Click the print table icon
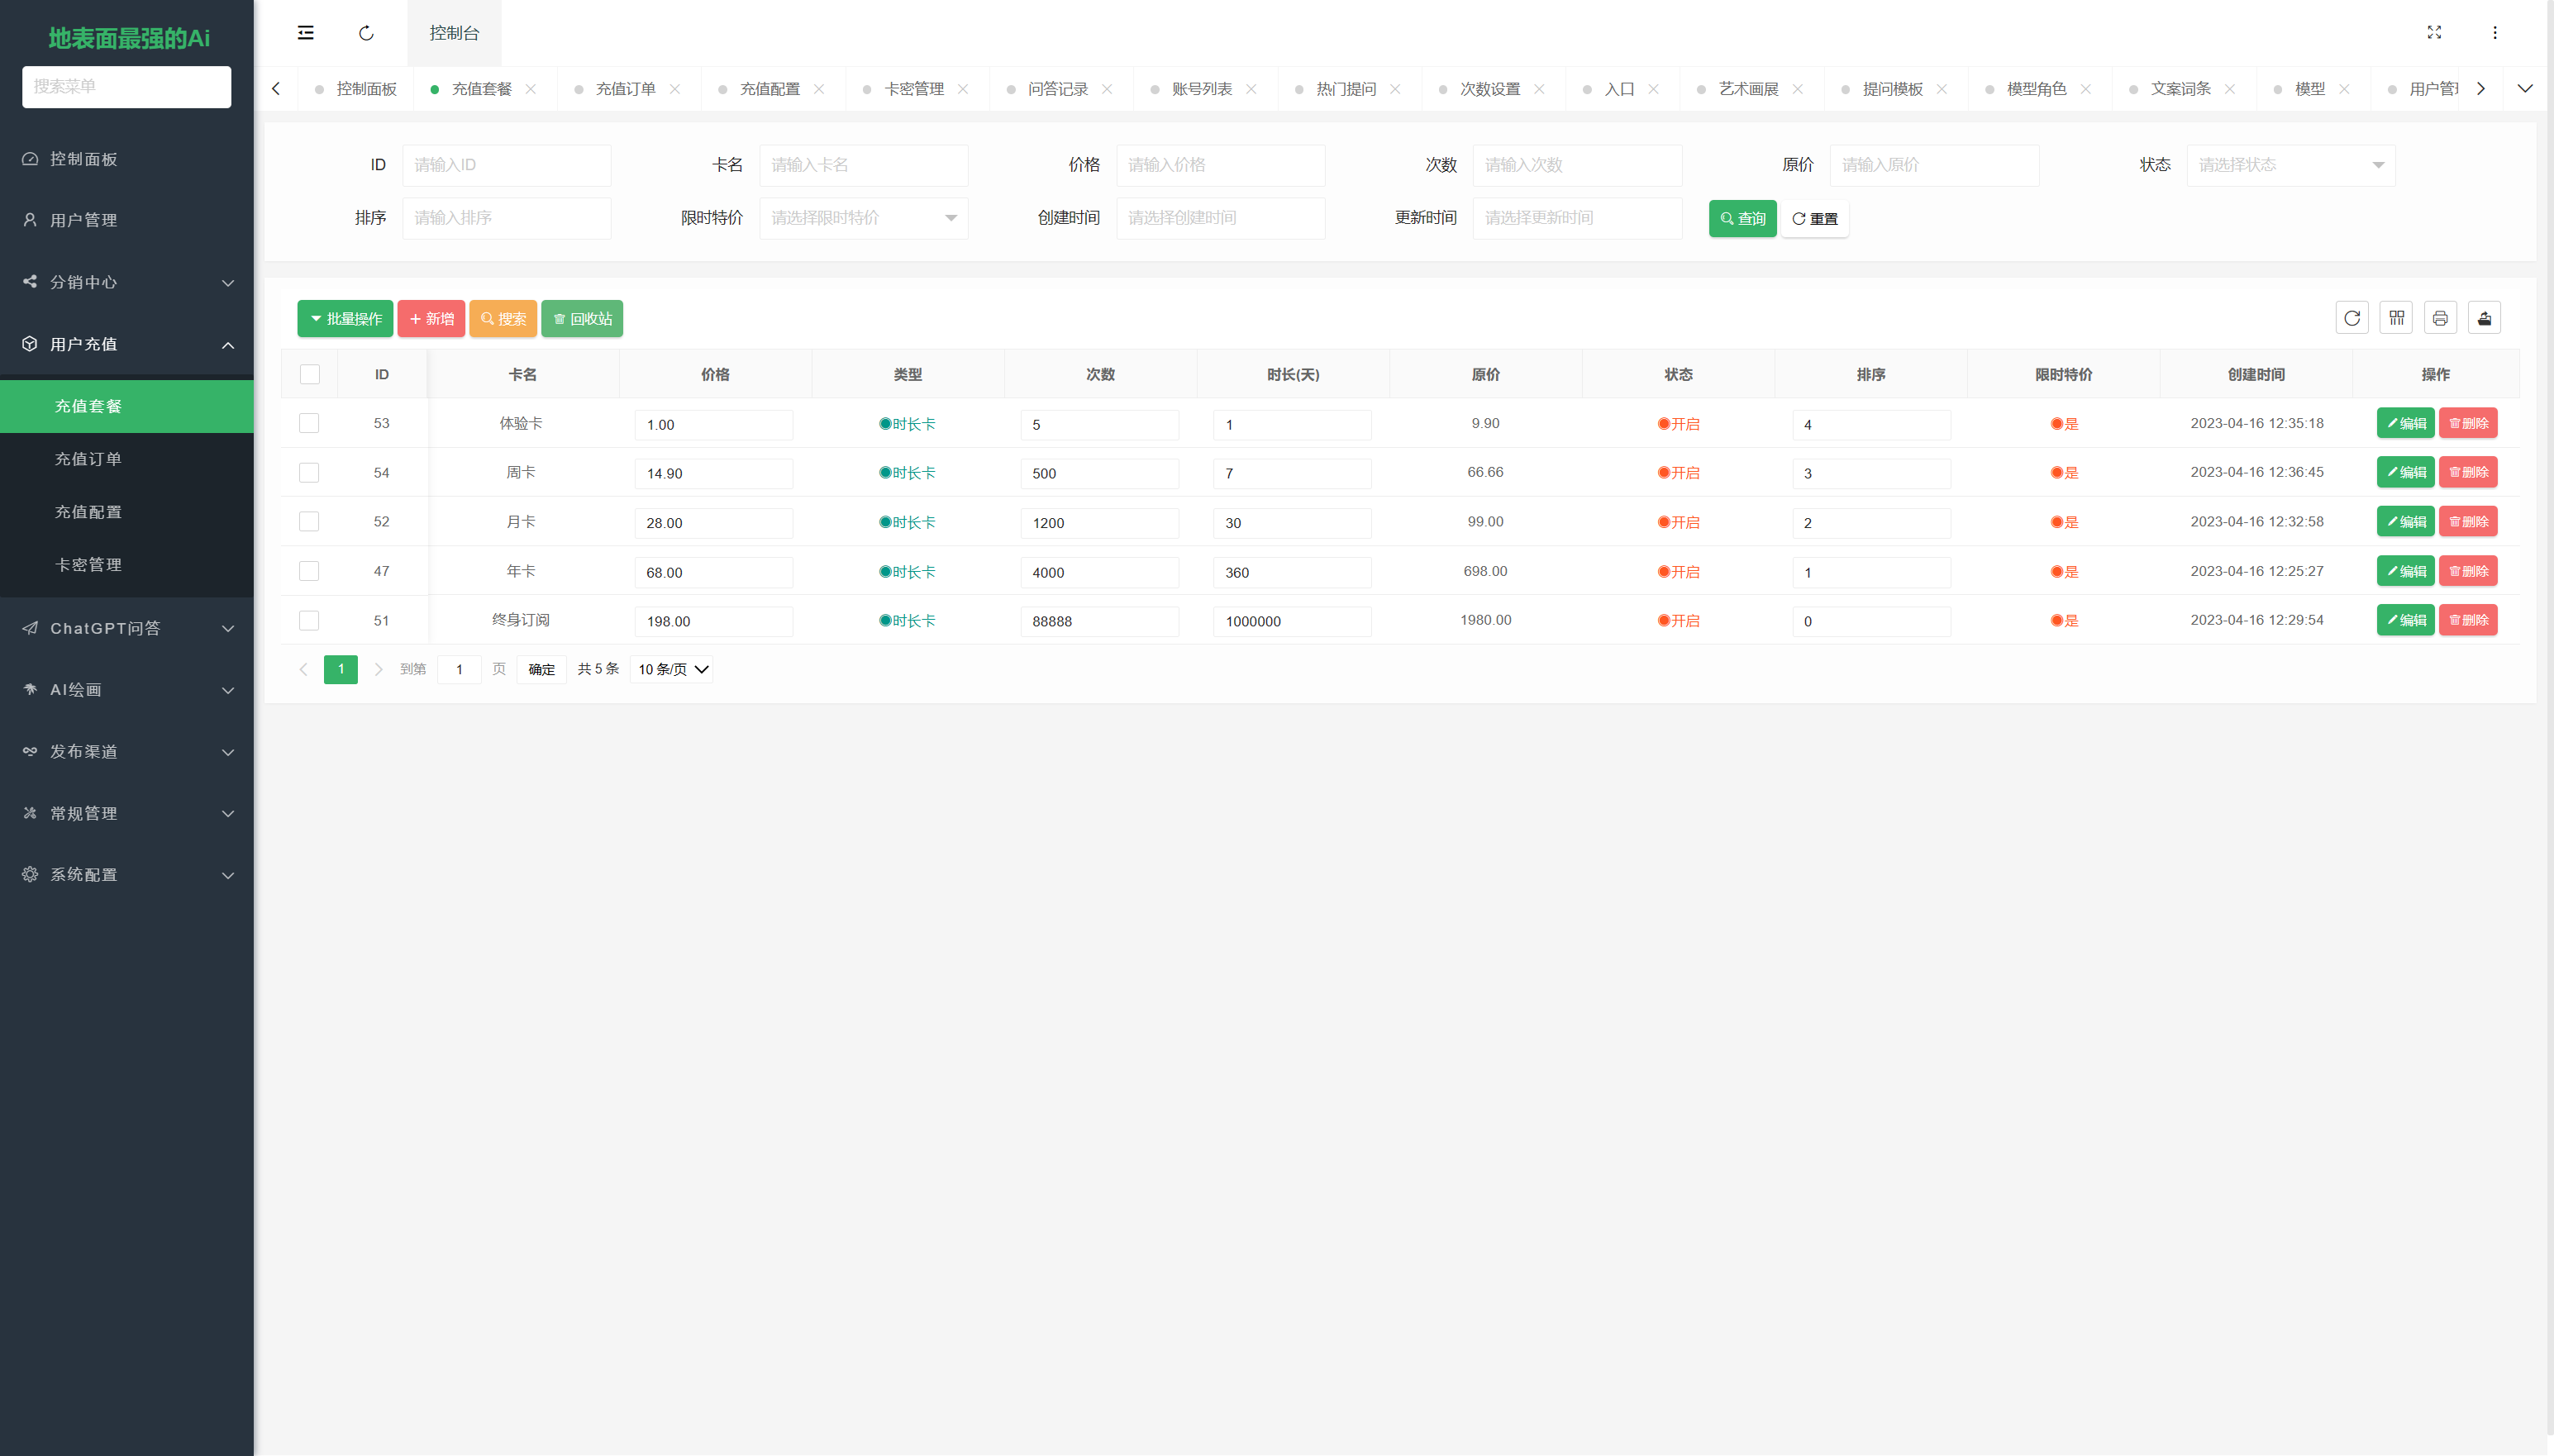The image size is (2554, 1456). 2440,318
